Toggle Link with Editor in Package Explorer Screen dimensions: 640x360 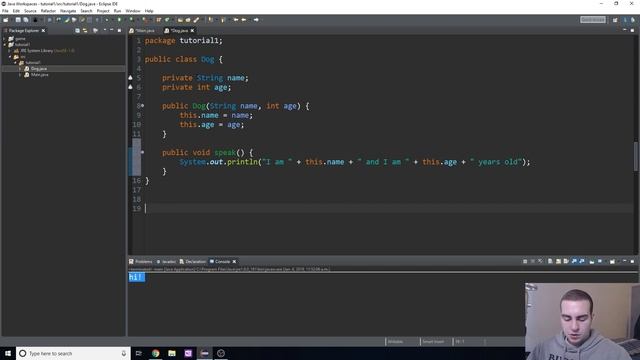[85, 31]
